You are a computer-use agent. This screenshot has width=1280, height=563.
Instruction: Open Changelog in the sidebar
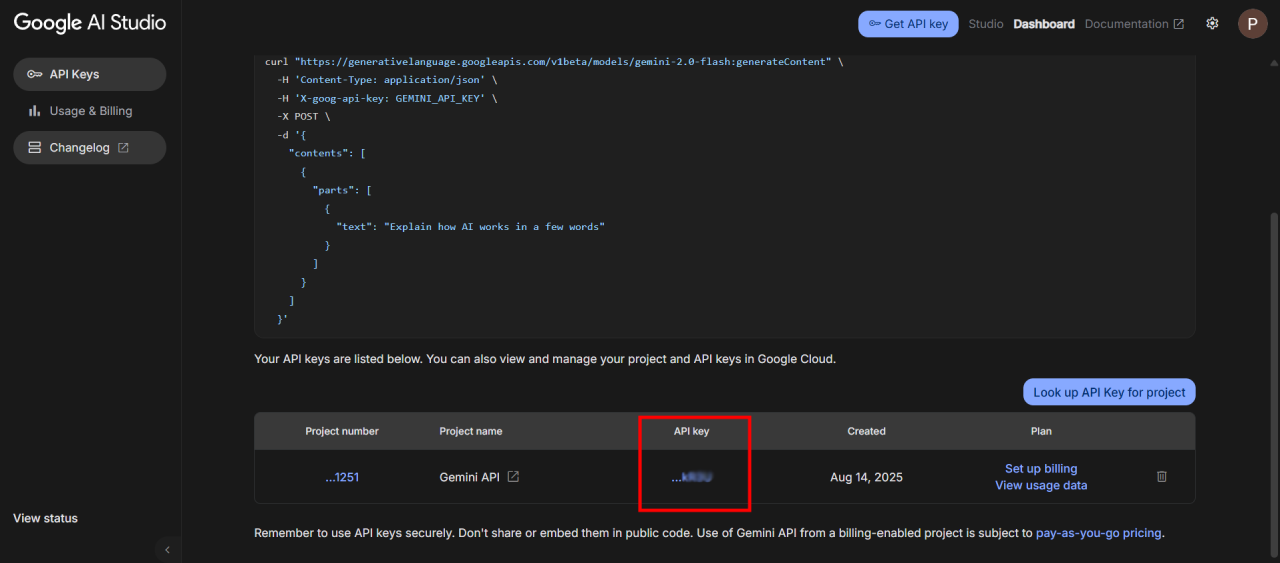[89, 148]
